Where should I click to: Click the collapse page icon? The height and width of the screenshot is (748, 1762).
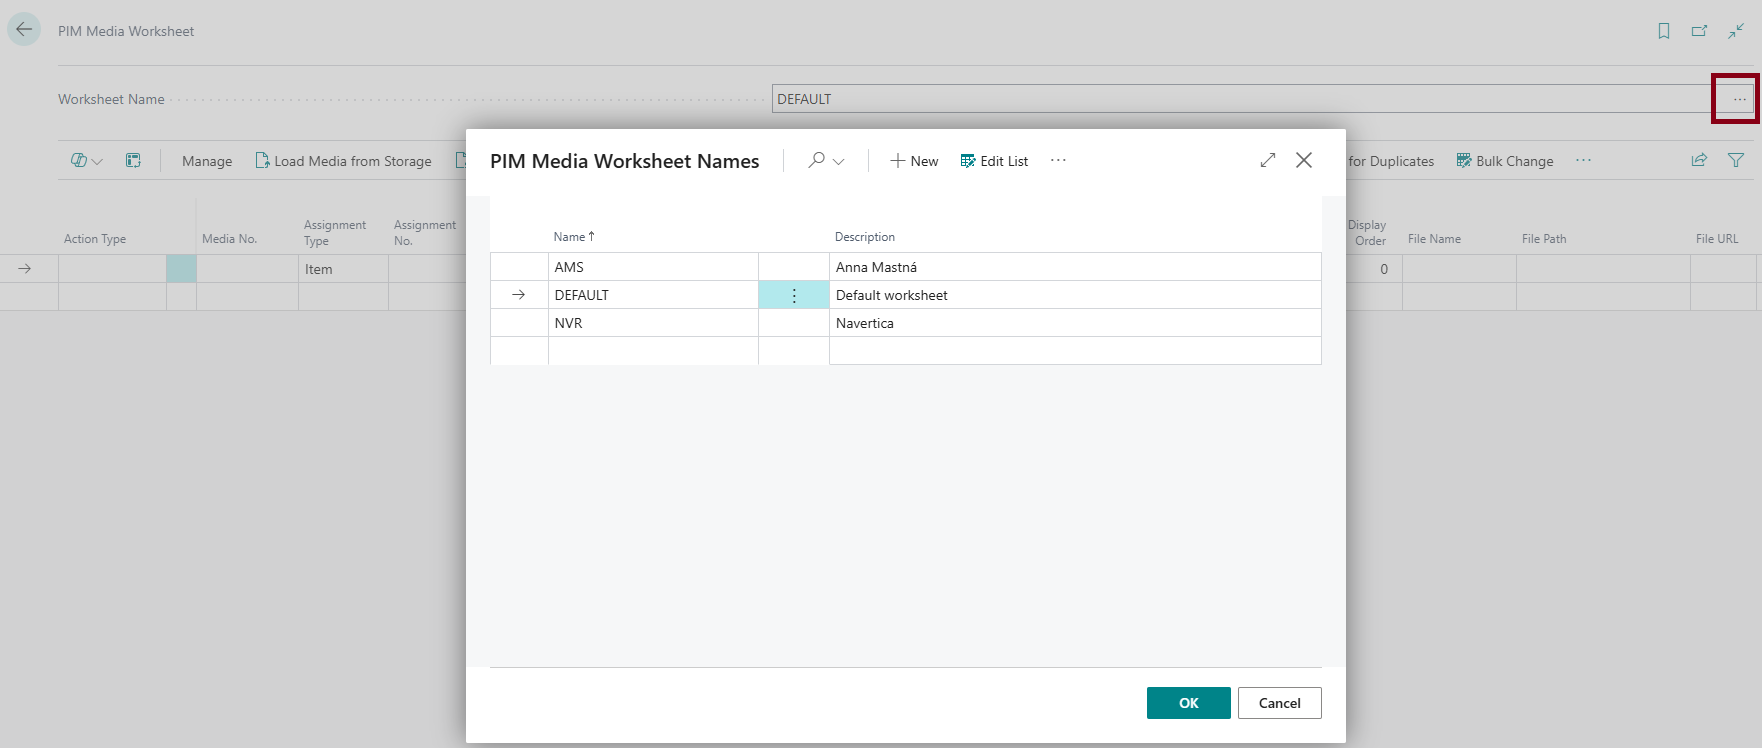pyautogui.click(x=1736, y=31)
